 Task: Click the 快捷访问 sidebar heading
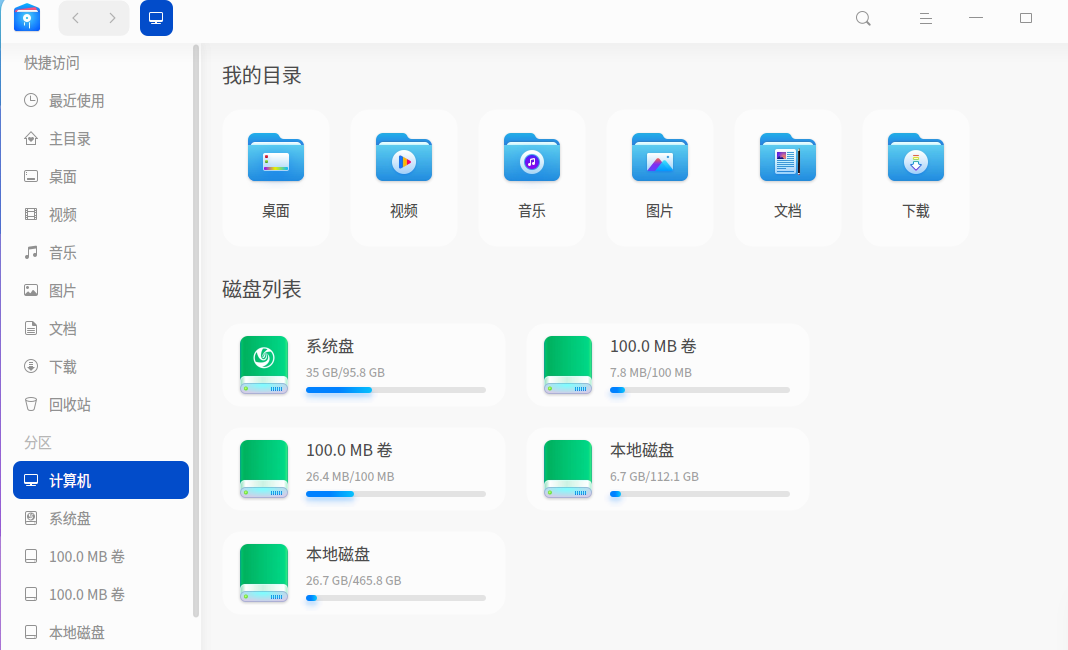pos(52,63)
